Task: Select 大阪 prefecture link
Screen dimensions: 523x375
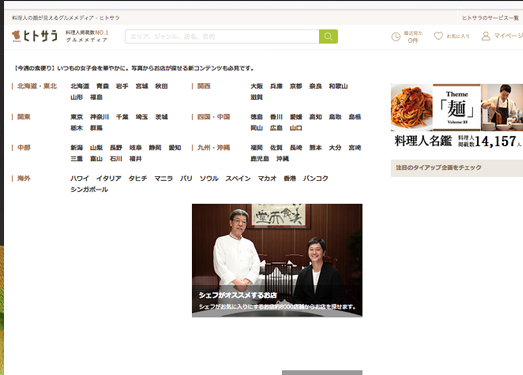Action: (256, 86)
